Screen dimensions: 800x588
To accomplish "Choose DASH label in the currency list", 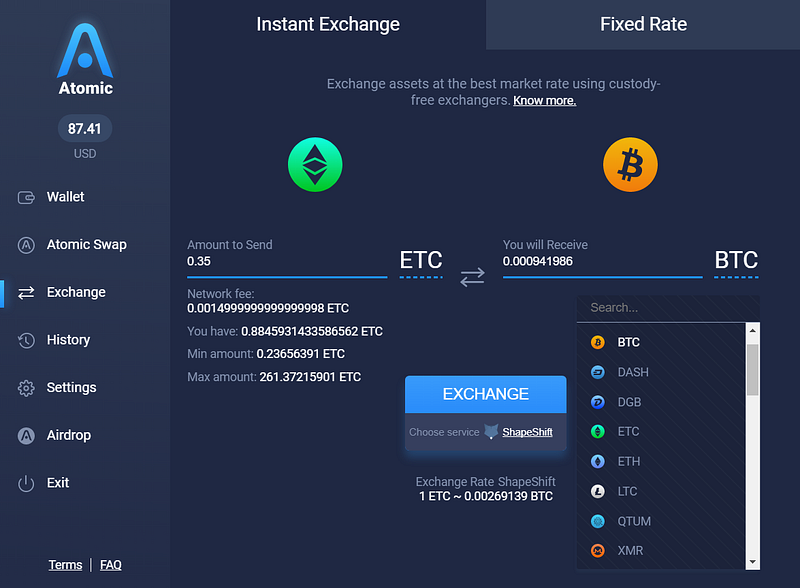I will tap(633, 372).
